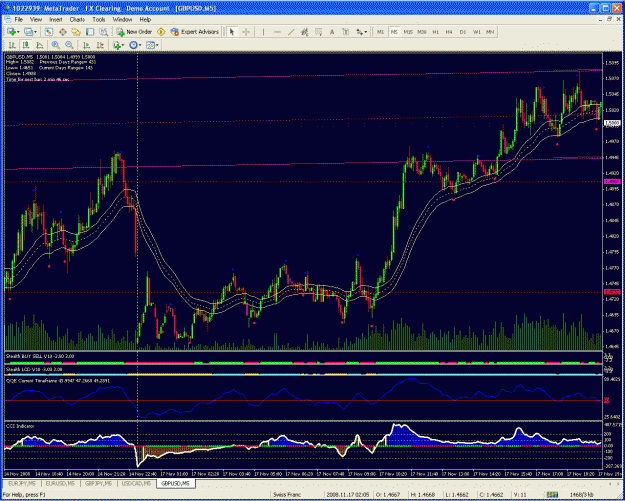The image size is (625, 501).
Task: Zoom out on the chart
Action: 69,45
